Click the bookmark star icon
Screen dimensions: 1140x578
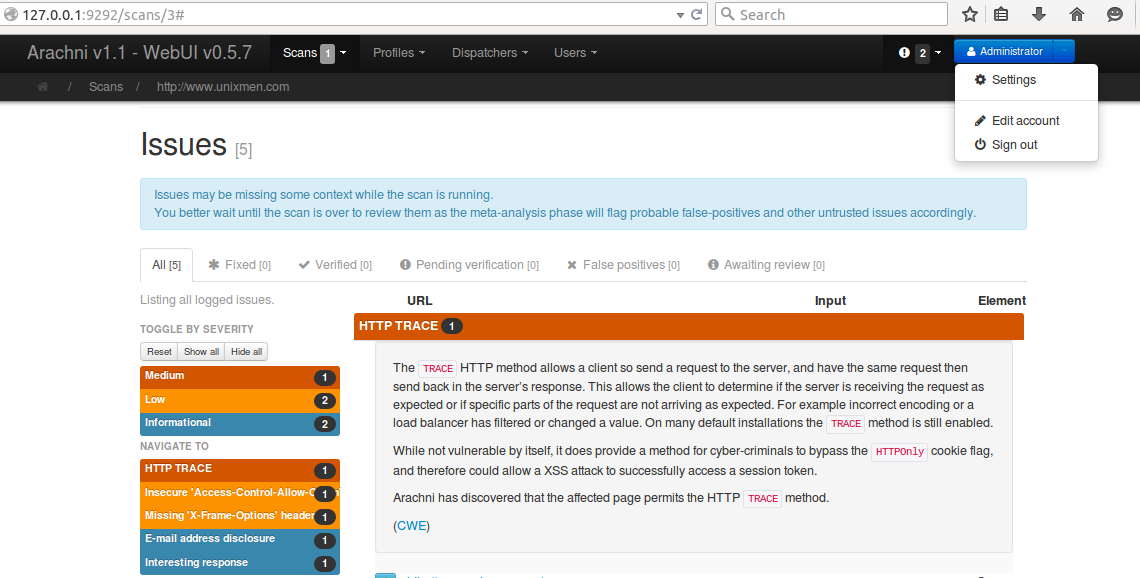tap(969, 14)
